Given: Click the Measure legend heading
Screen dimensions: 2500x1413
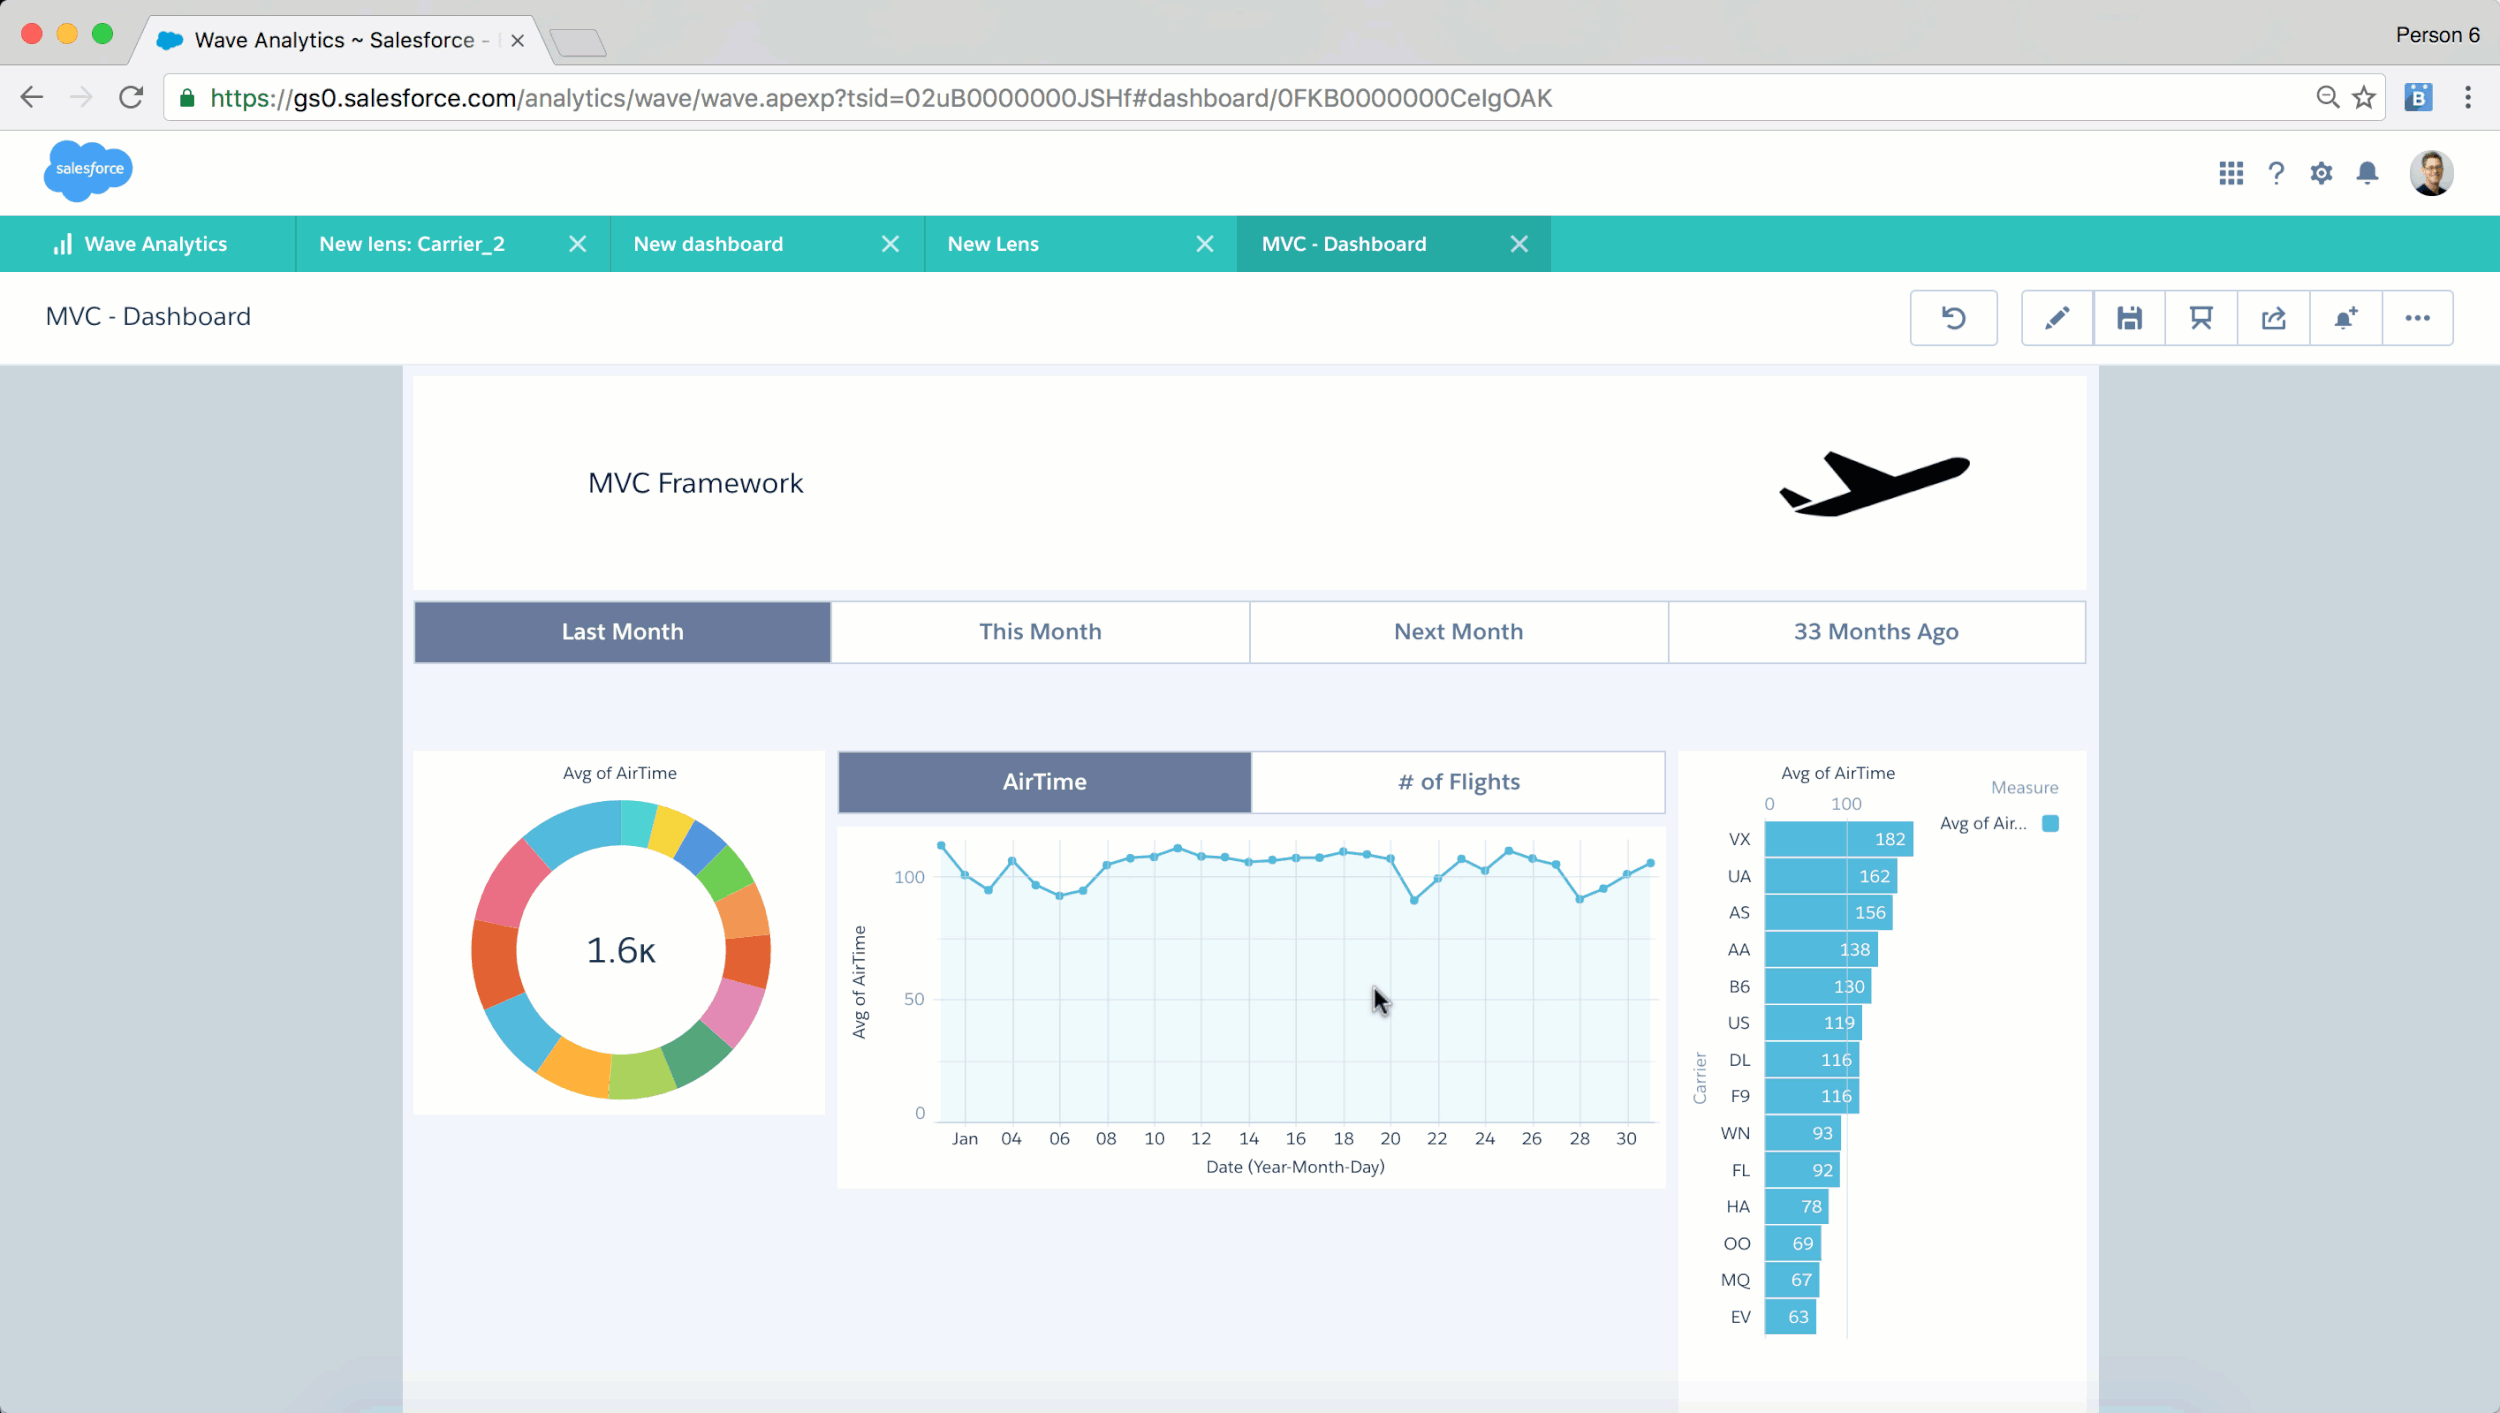Looking at the screenshot, I should coord(2024,788).
